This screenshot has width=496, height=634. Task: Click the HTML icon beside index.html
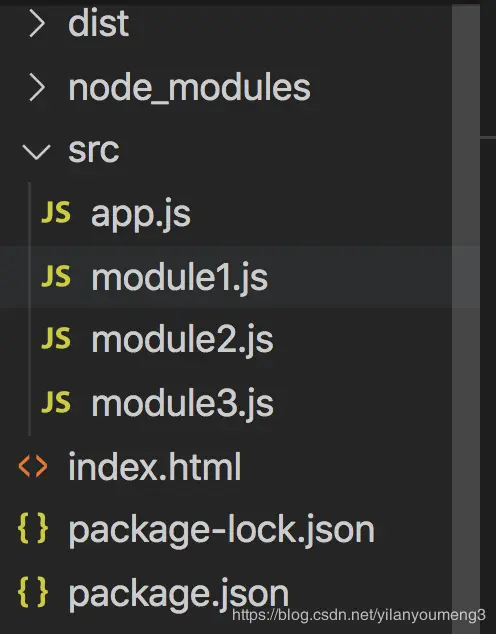coord(33,466)
